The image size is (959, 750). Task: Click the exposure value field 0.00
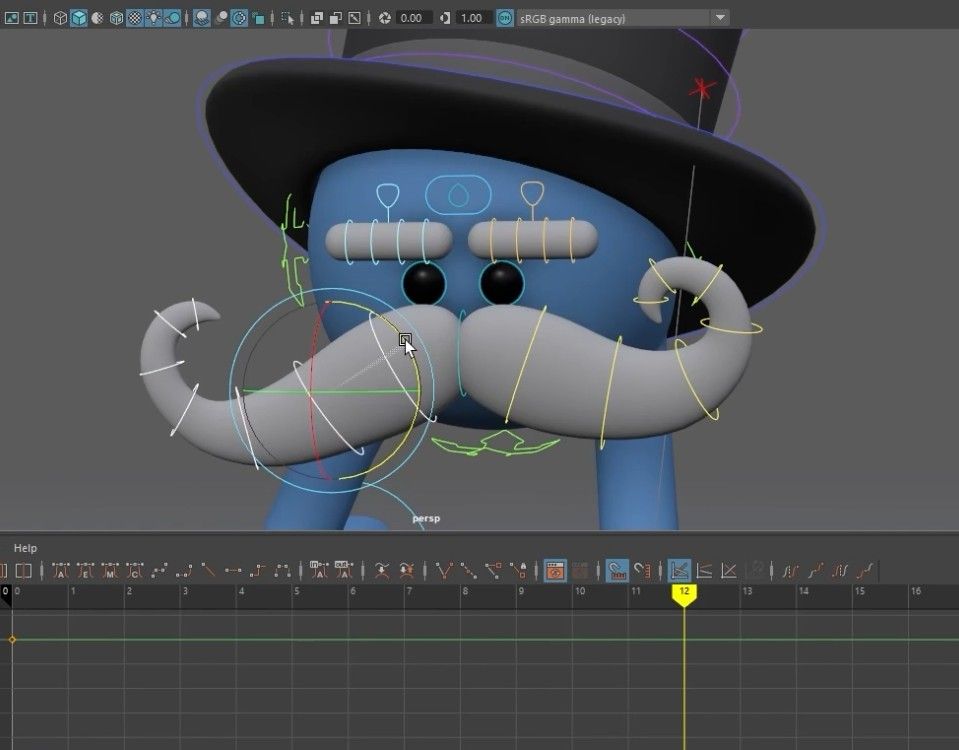click(412, 18)
